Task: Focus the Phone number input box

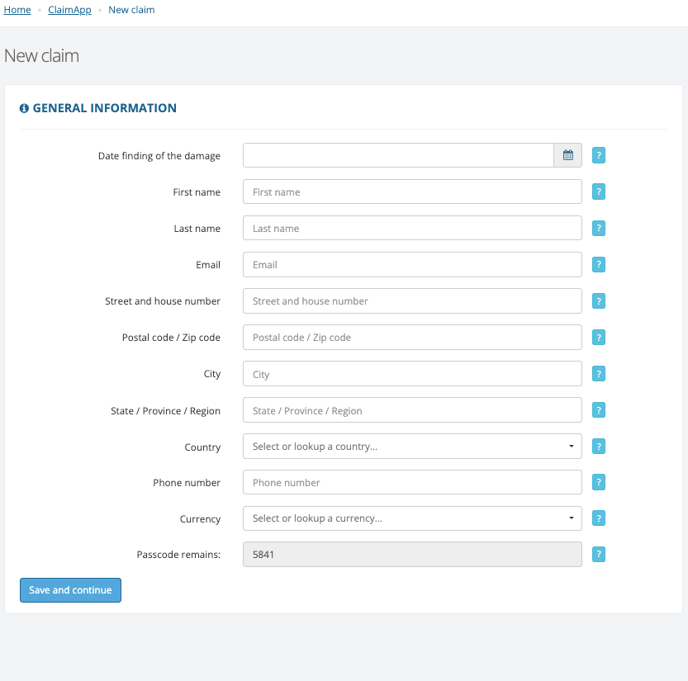Action: [x=412, y=482]
